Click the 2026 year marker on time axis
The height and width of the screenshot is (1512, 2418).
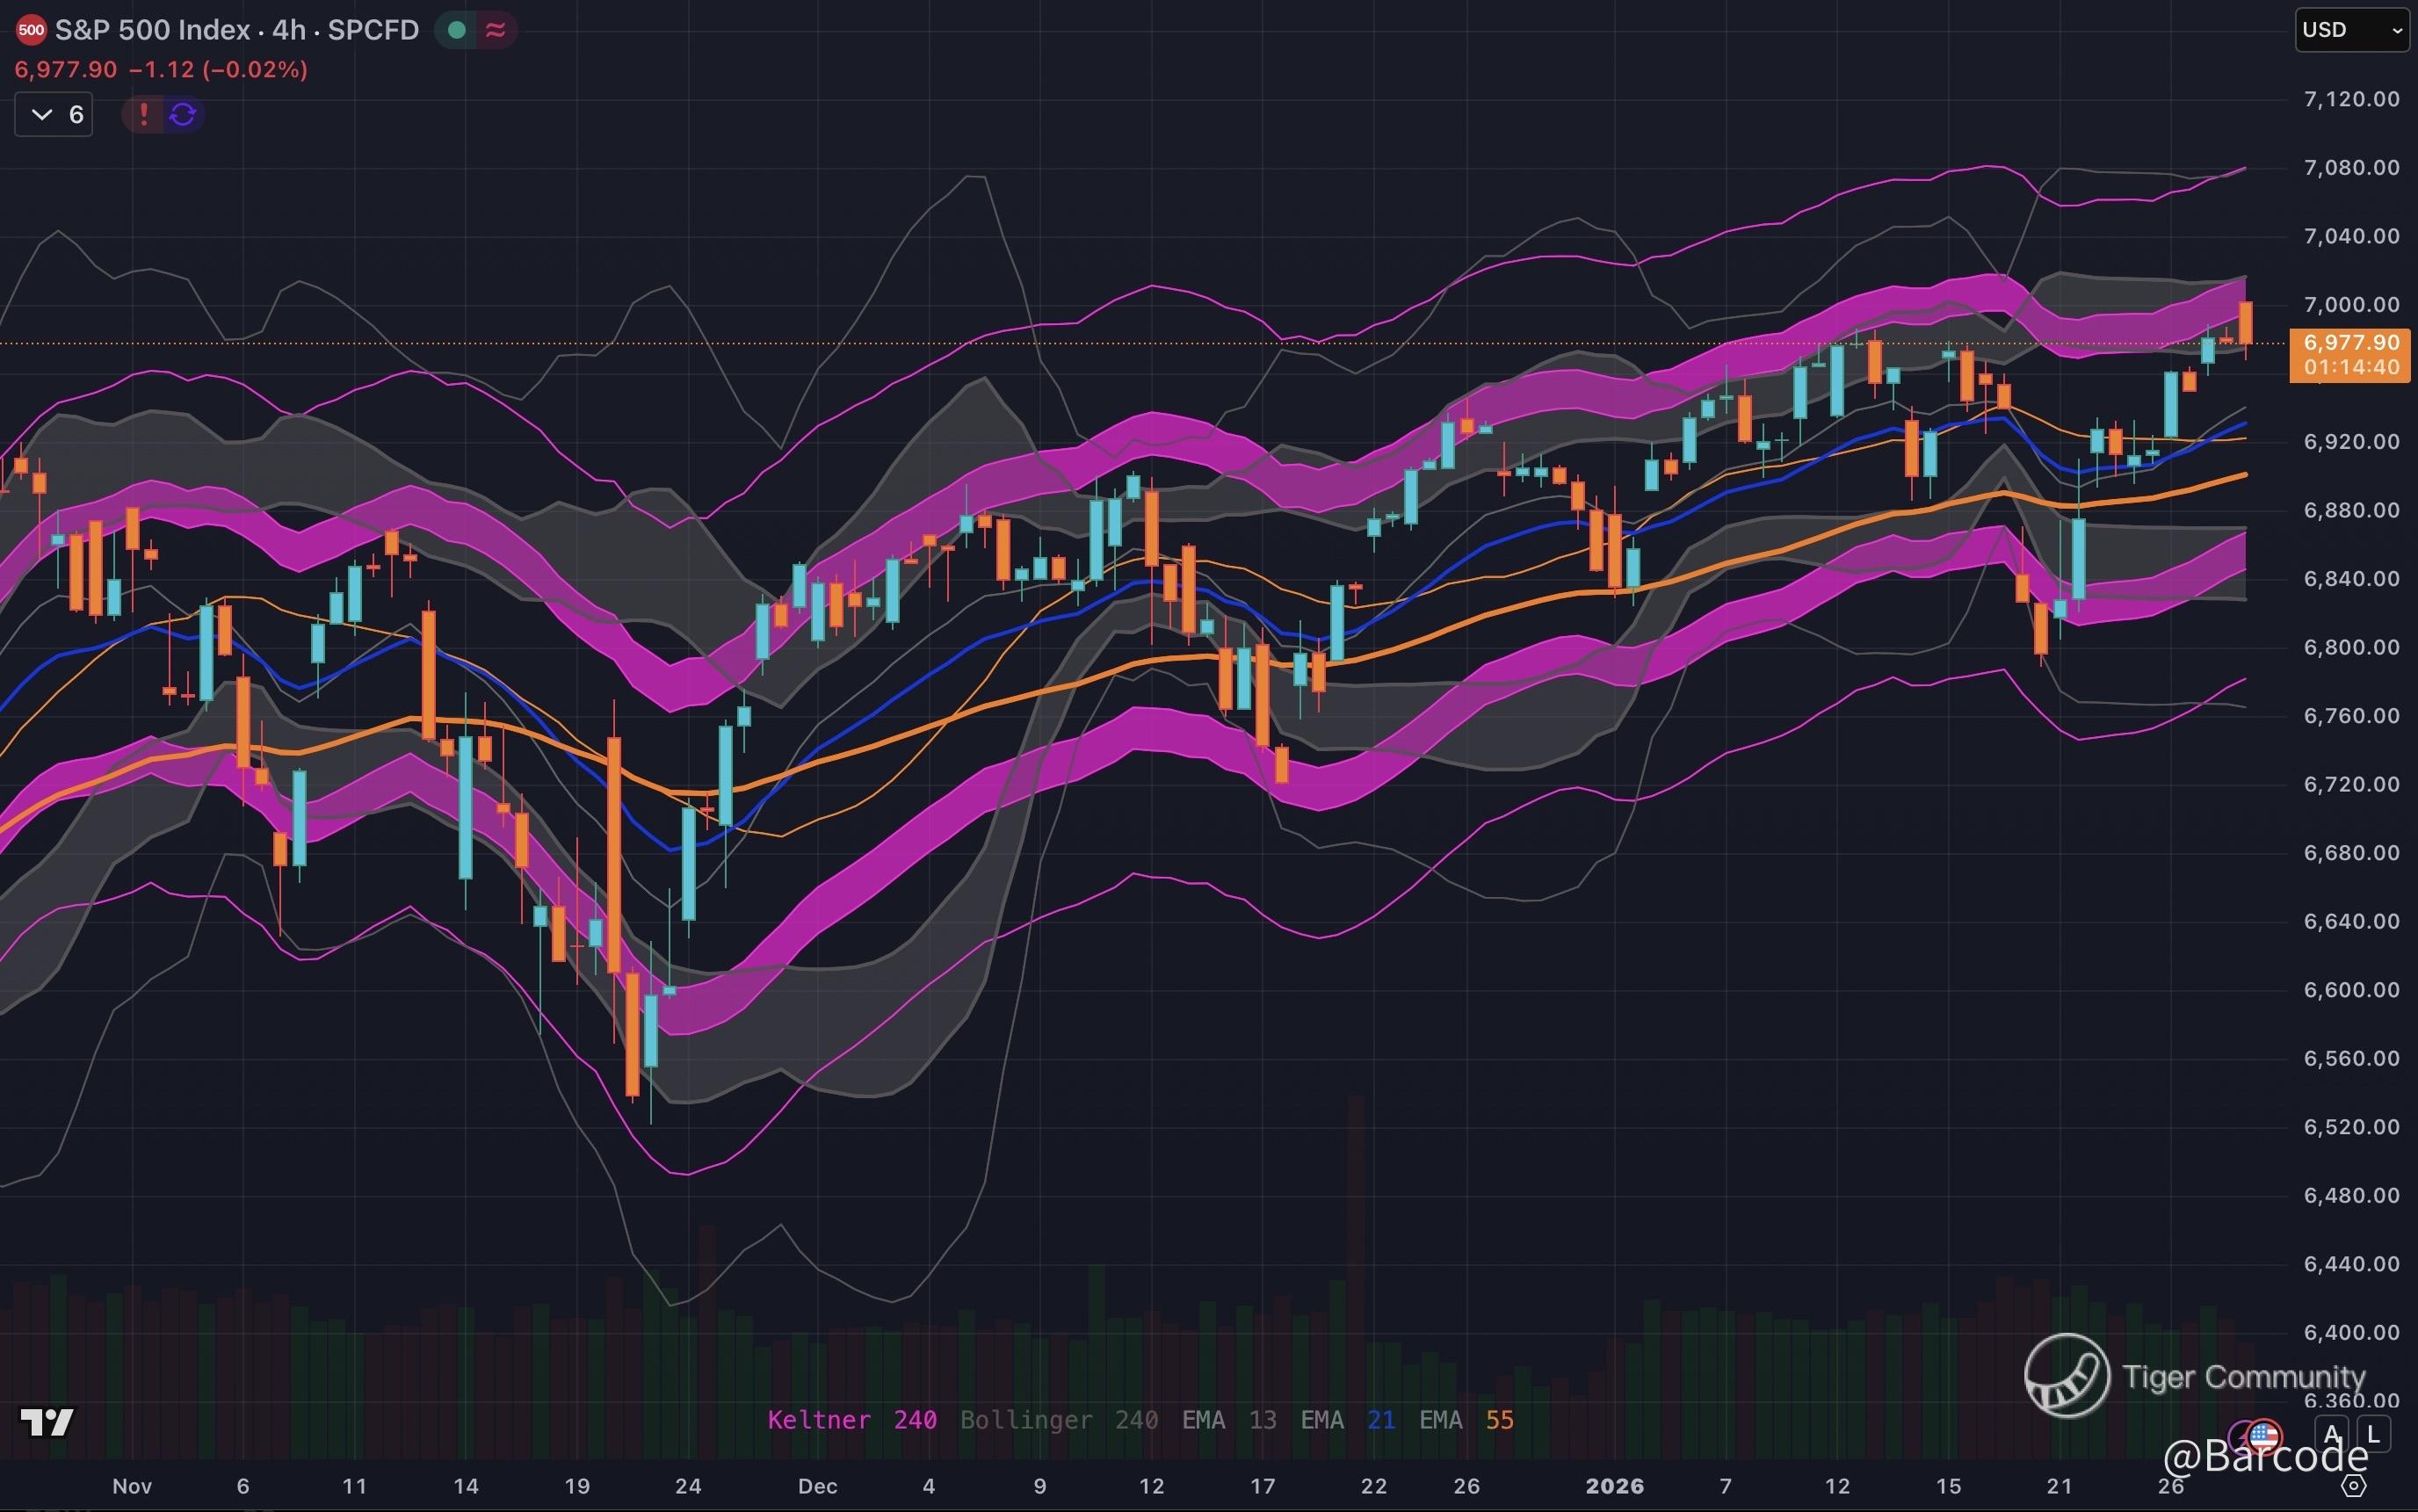point(1614,1486)
